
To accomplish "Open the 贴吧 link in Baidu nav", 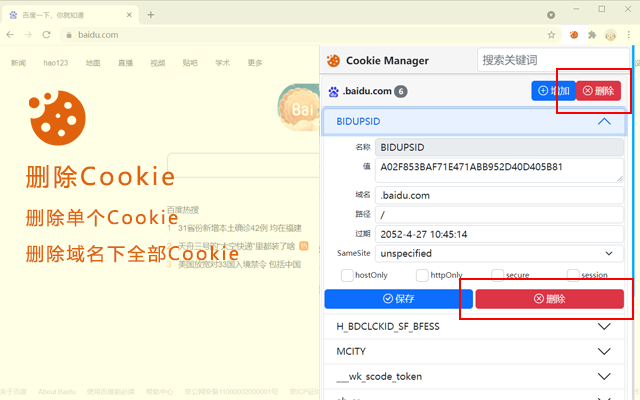I will [x=190, y=63].
